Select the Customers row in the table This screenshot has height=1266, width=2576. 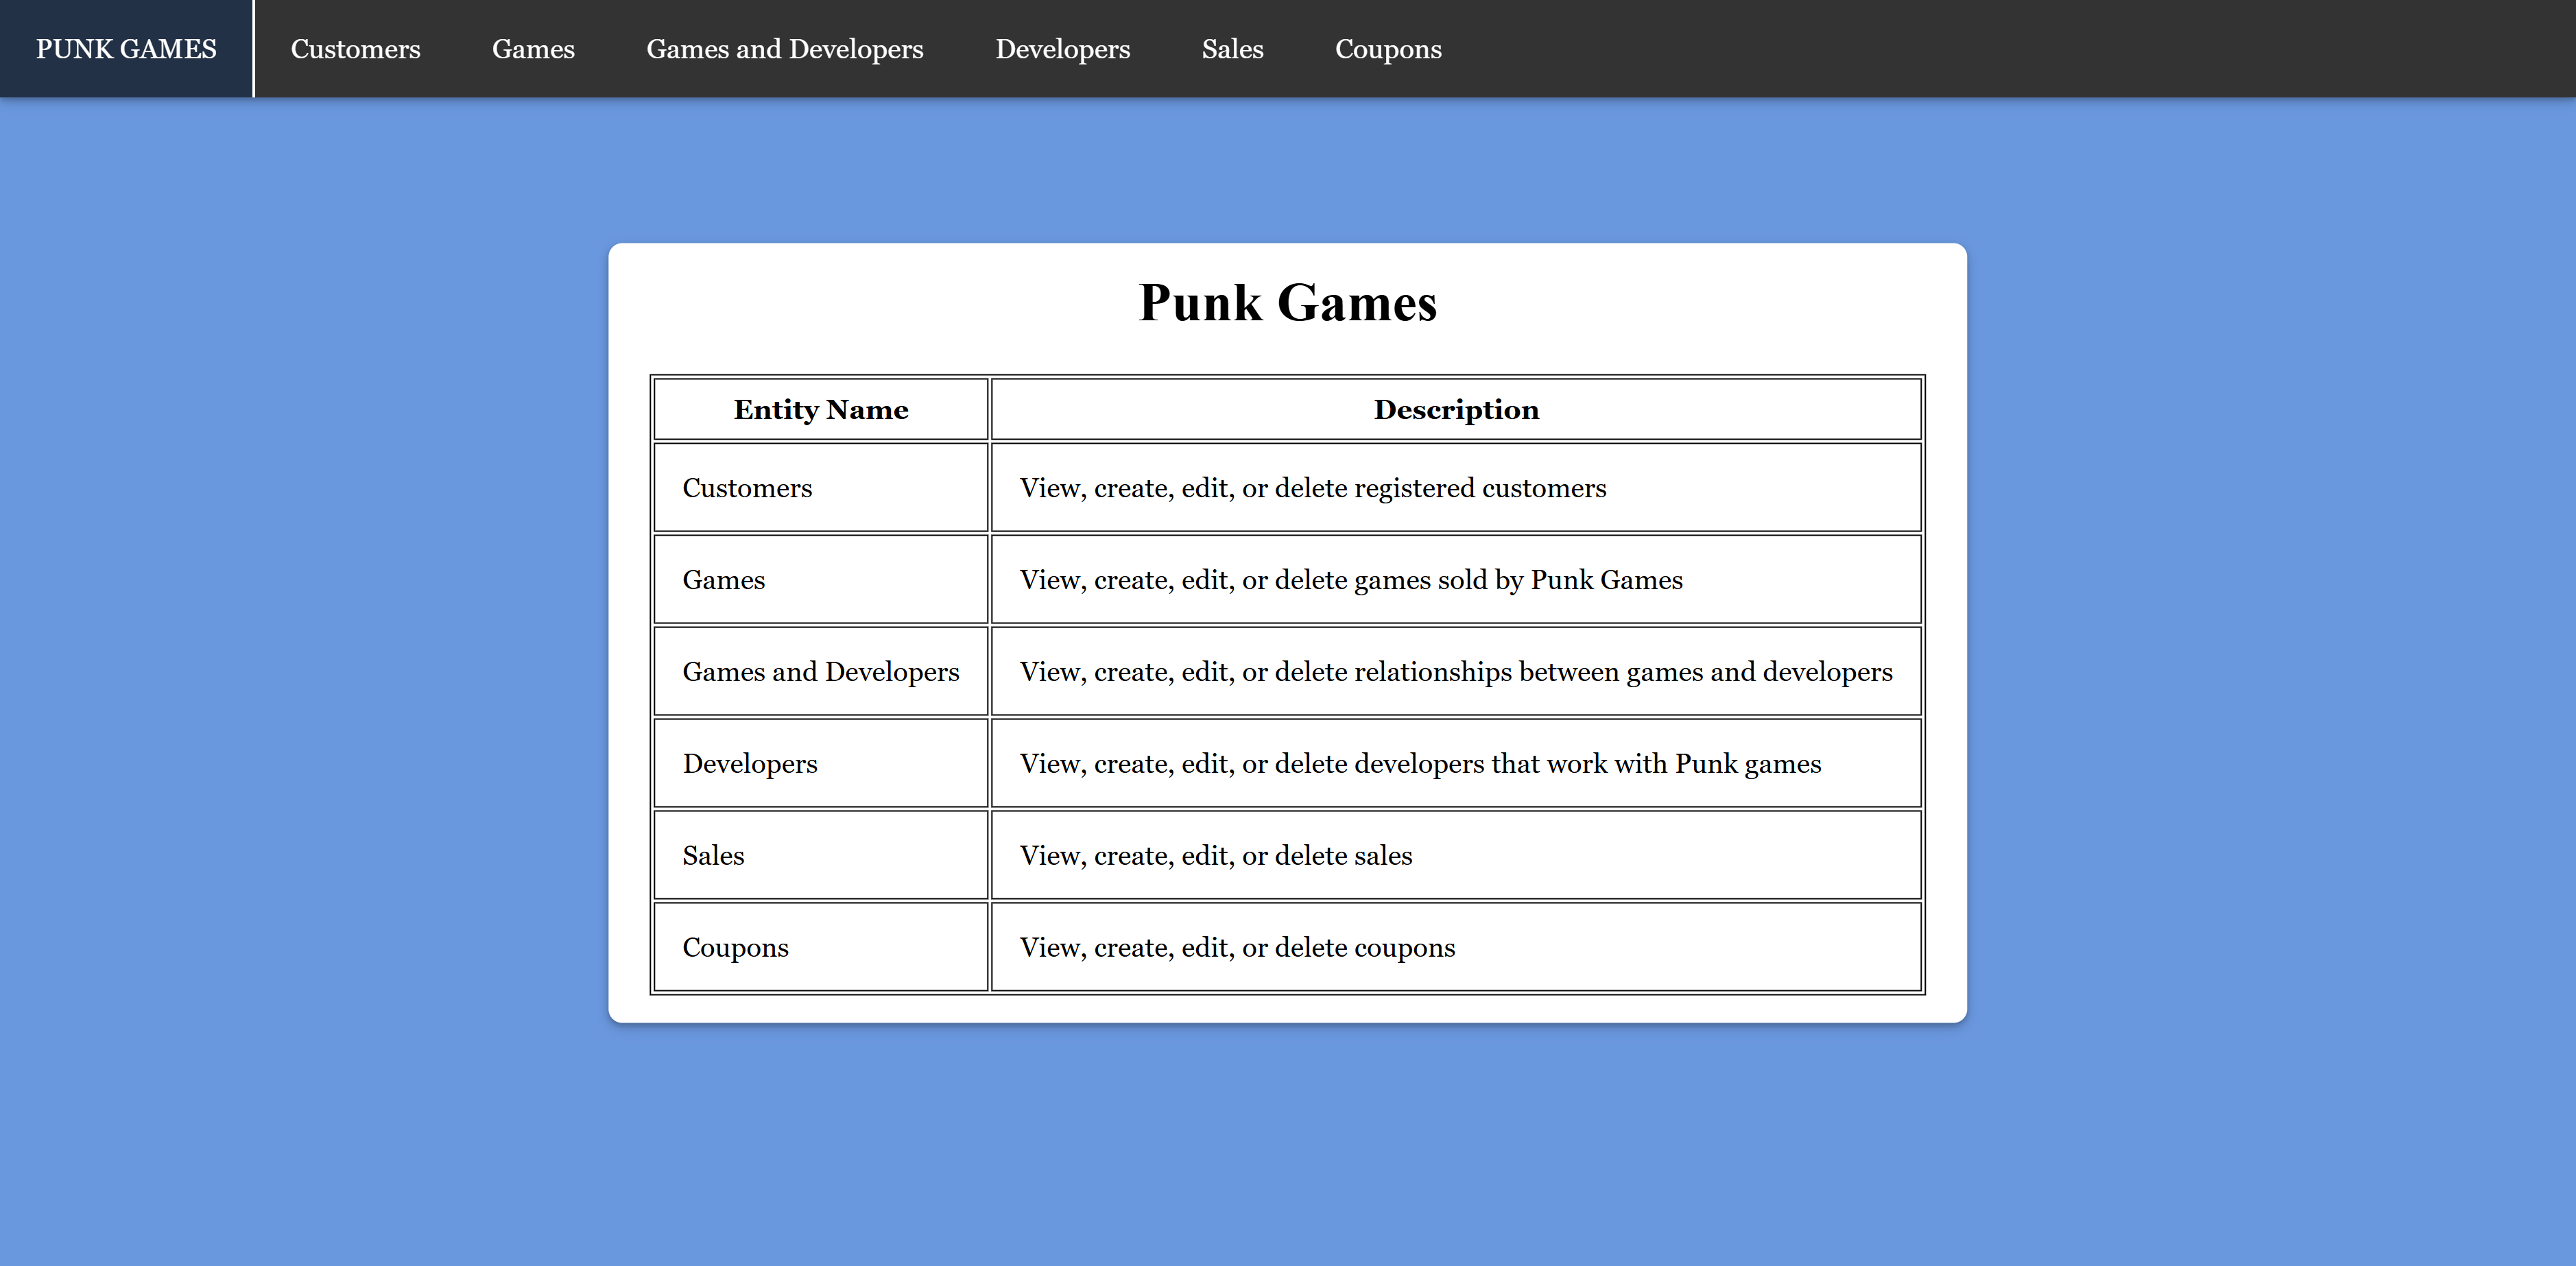click(746, 488)
